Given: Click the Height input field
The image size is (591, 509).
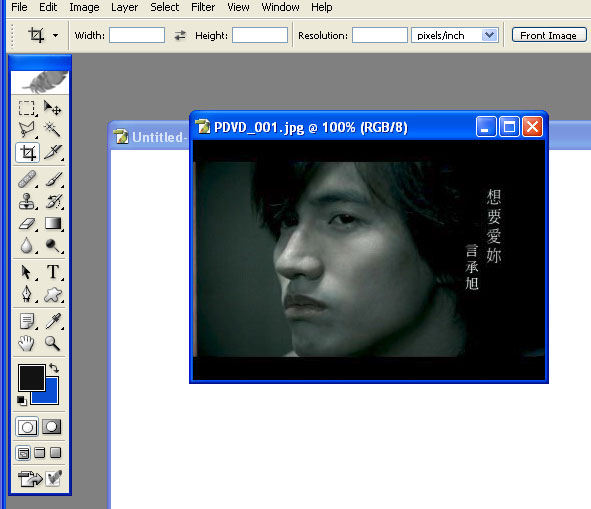Looking at the screenshot, I should pos(260,35).
